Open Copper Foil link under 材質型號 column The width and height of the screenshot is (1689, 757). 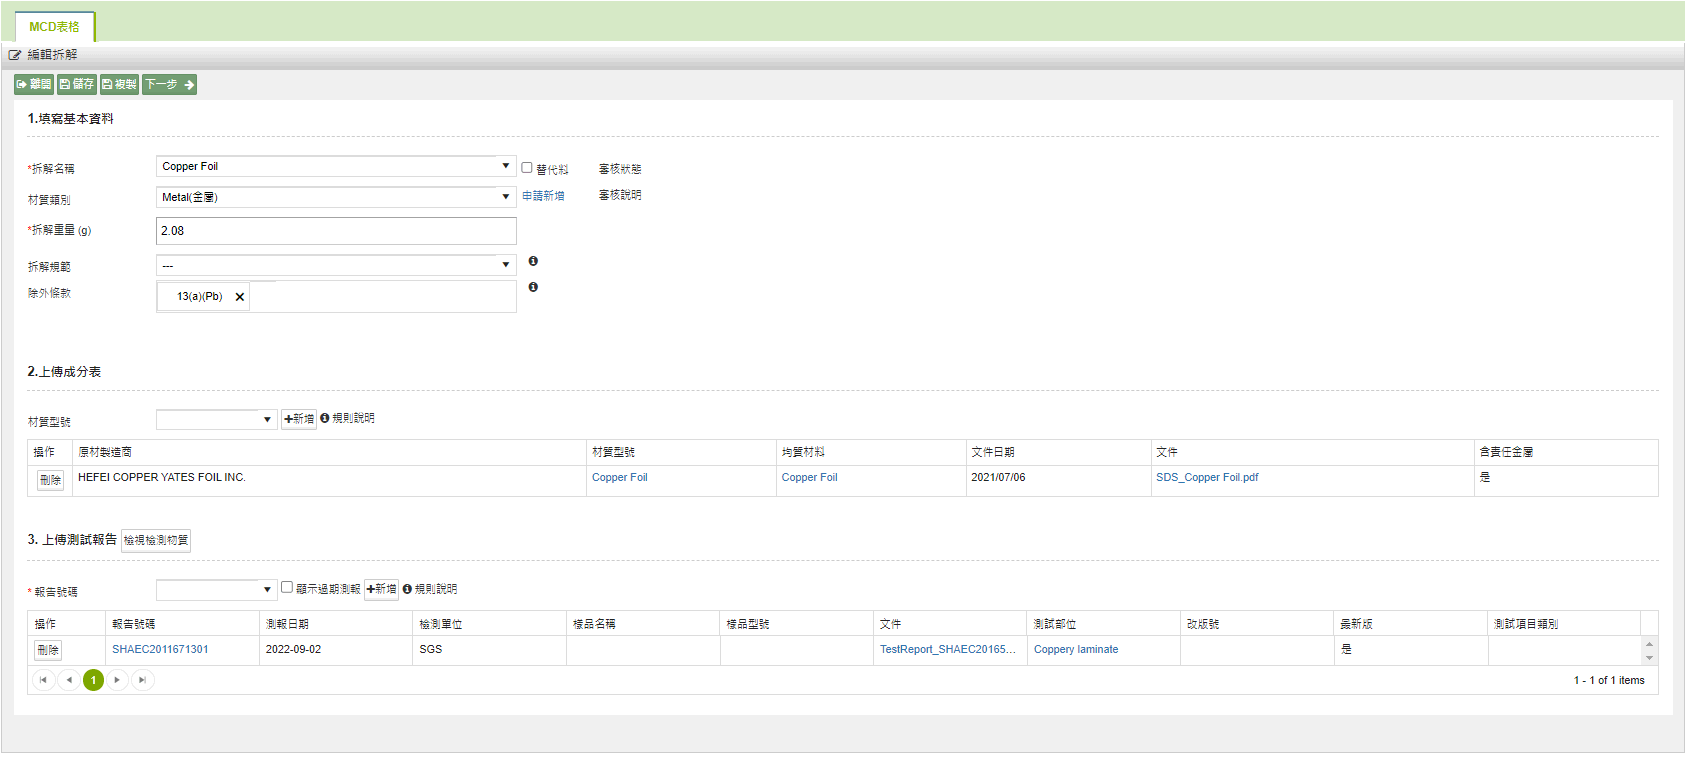point(620,478)
